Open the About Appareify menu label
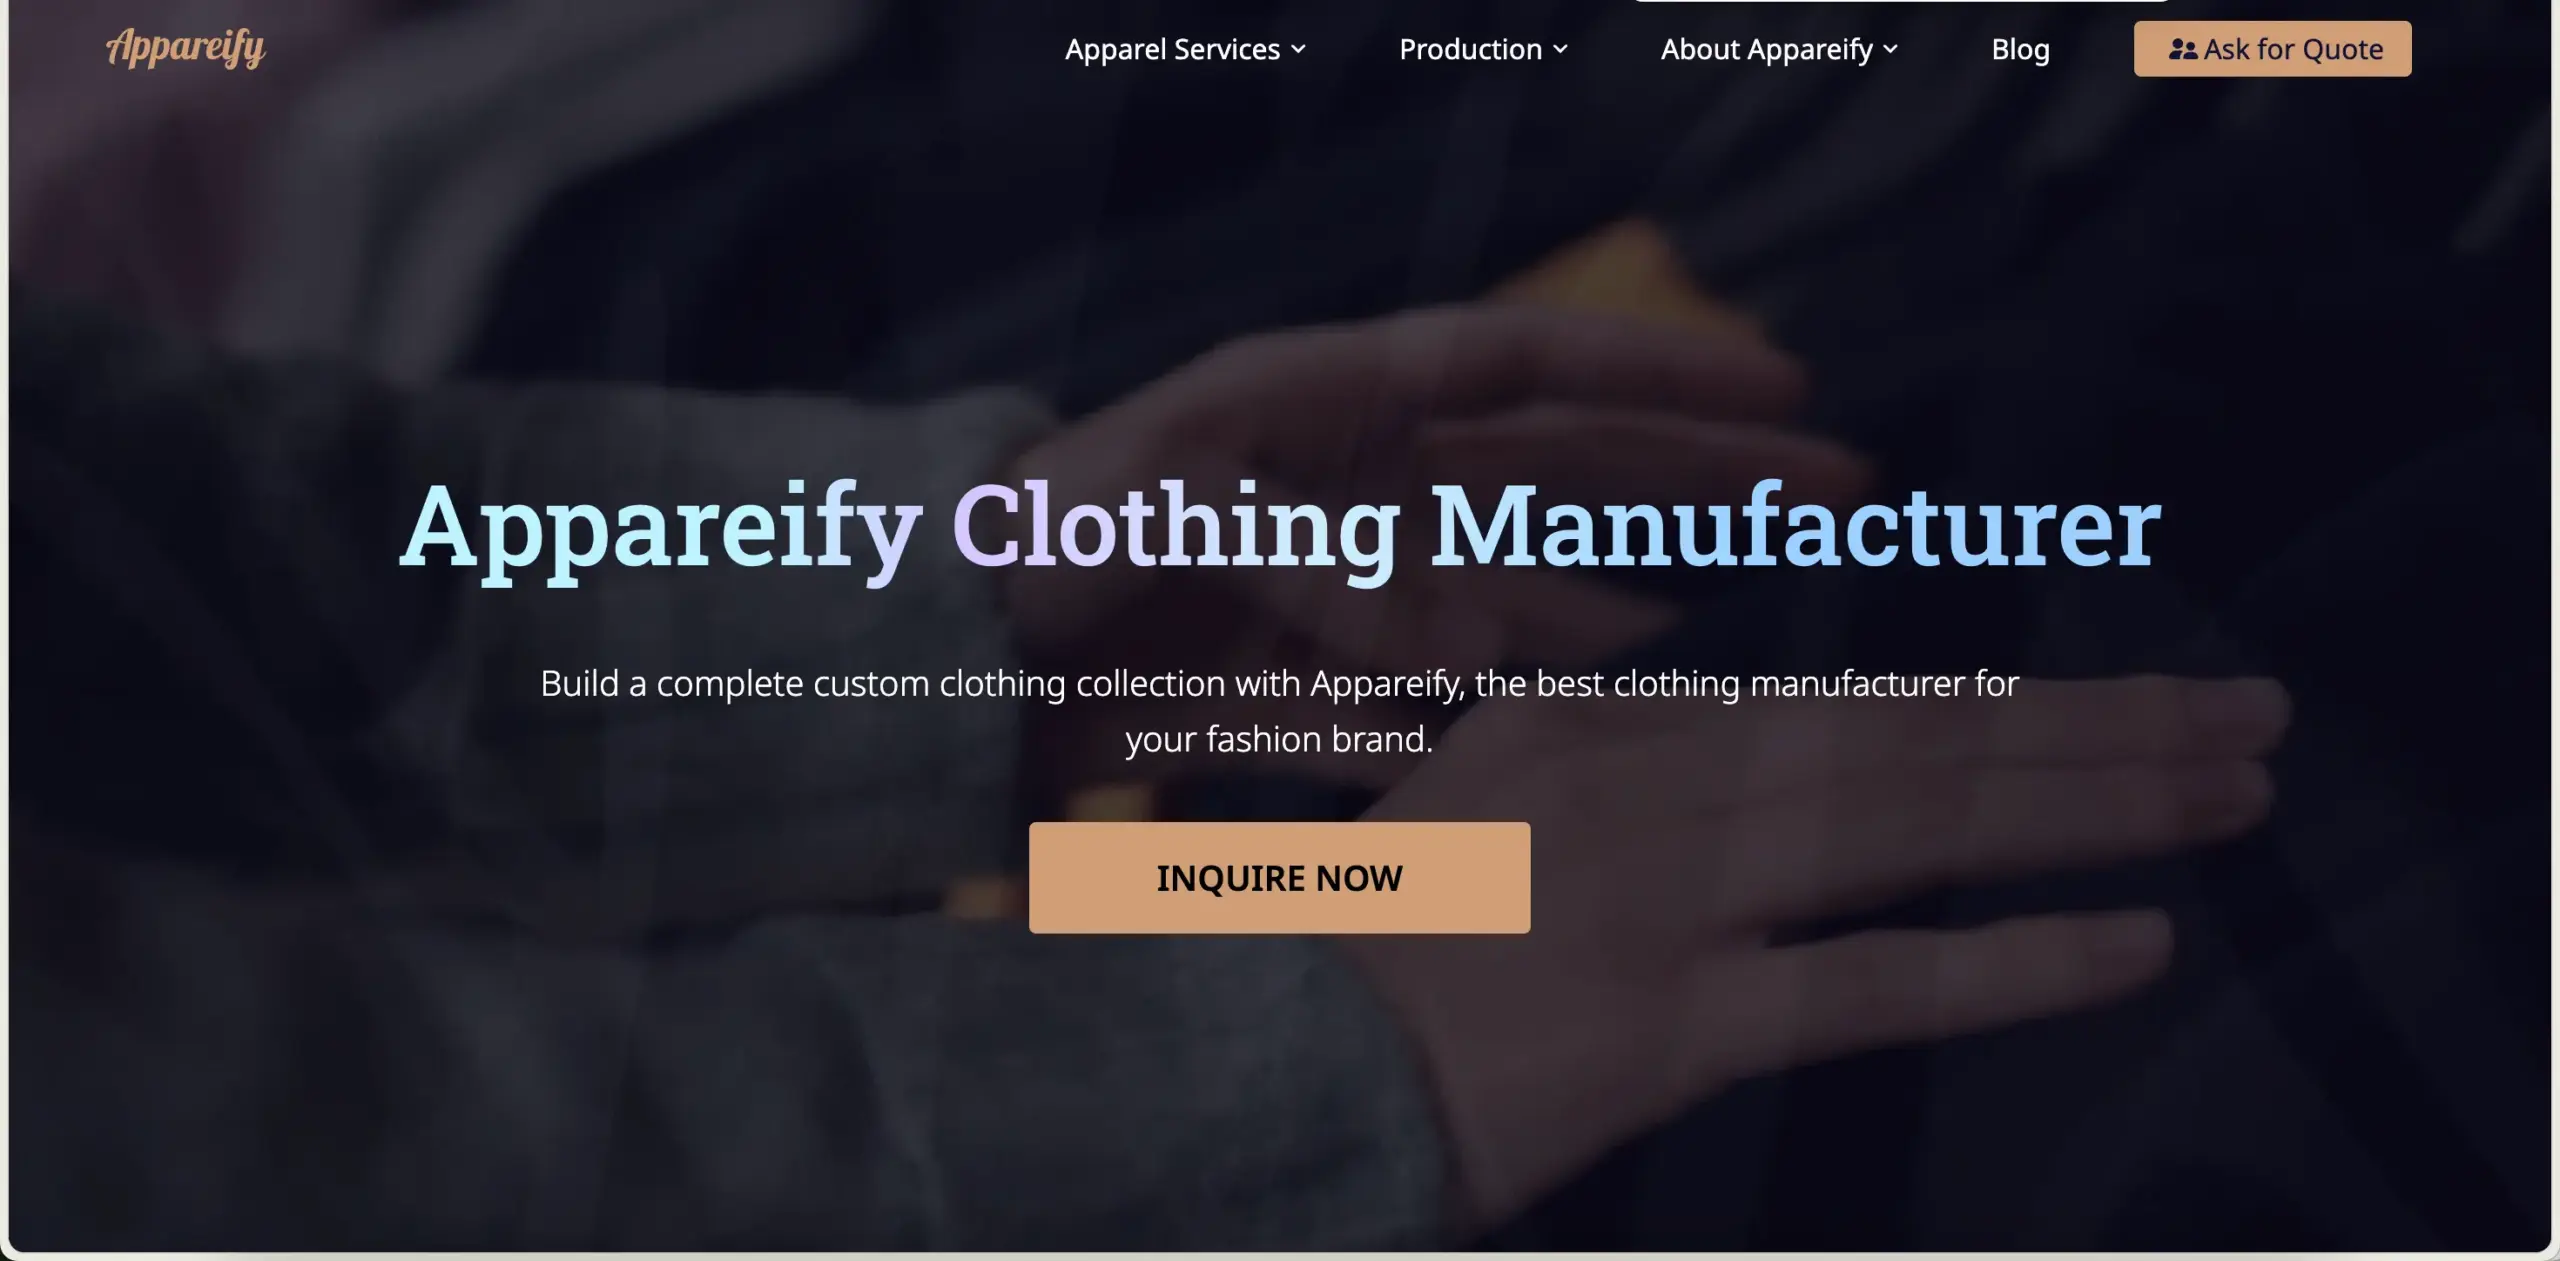 point(1766,49)
